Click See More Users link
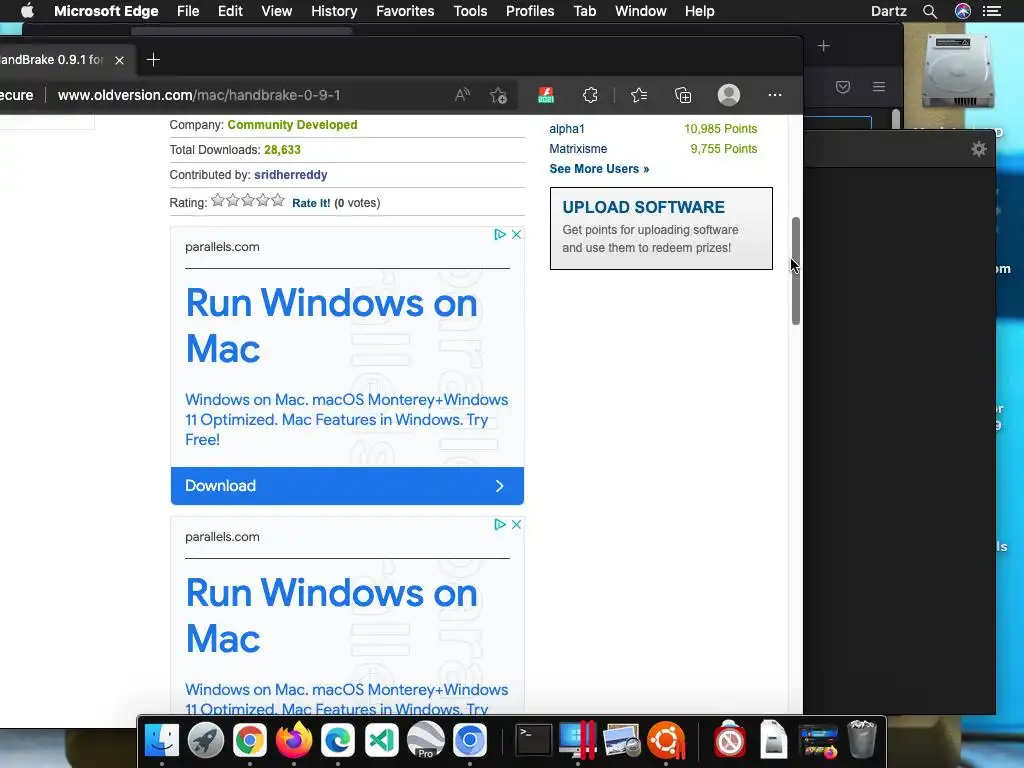The width and height of the screenshot is (1024, 768). pos(599,169)
